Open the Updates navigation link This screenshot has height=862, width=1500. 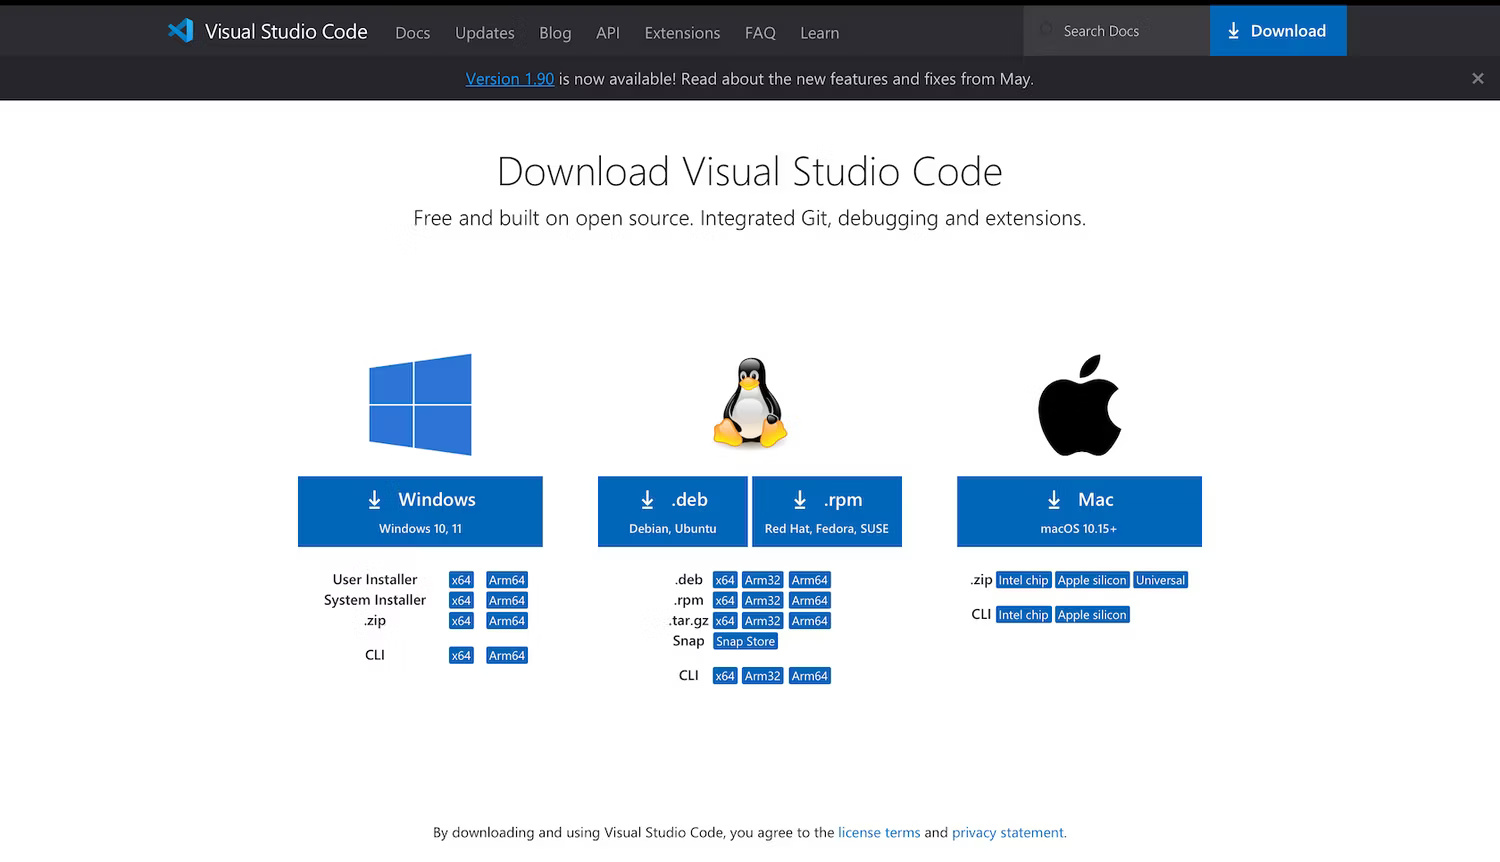pos(484,33)
